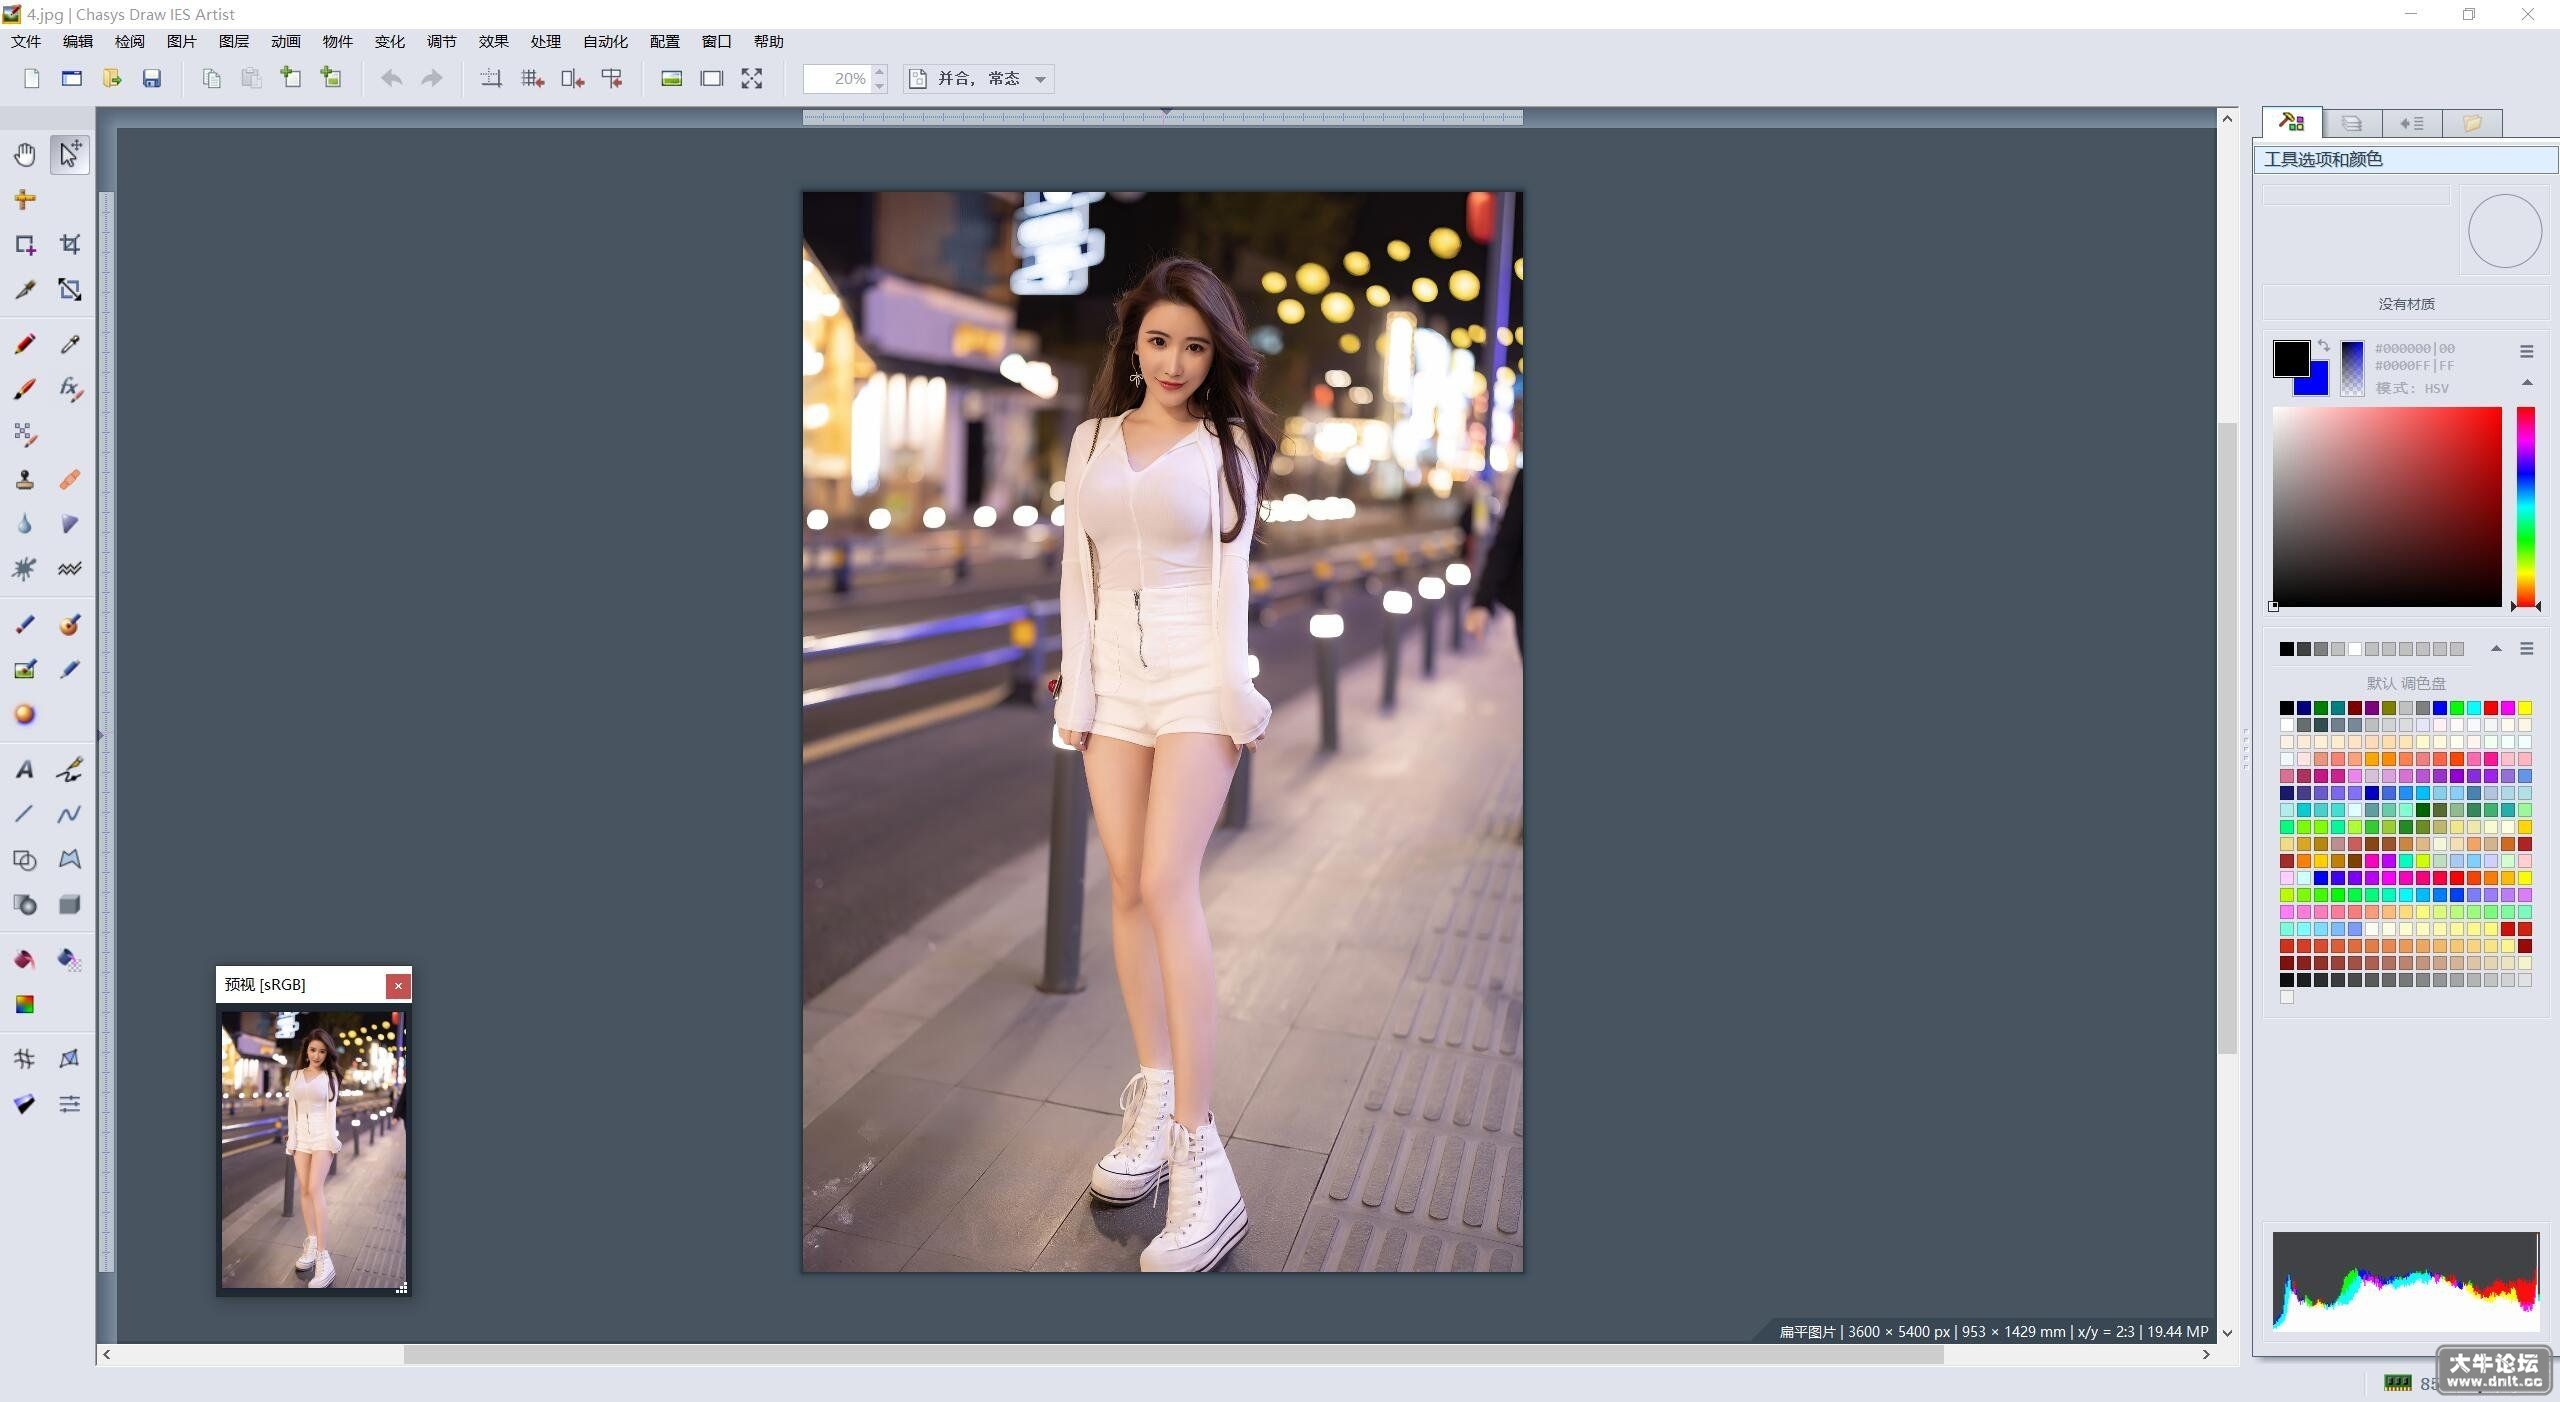Increase zoom with the stepper up arrow
Viewport: 2560px width, 1402px height.
point(880,71)
